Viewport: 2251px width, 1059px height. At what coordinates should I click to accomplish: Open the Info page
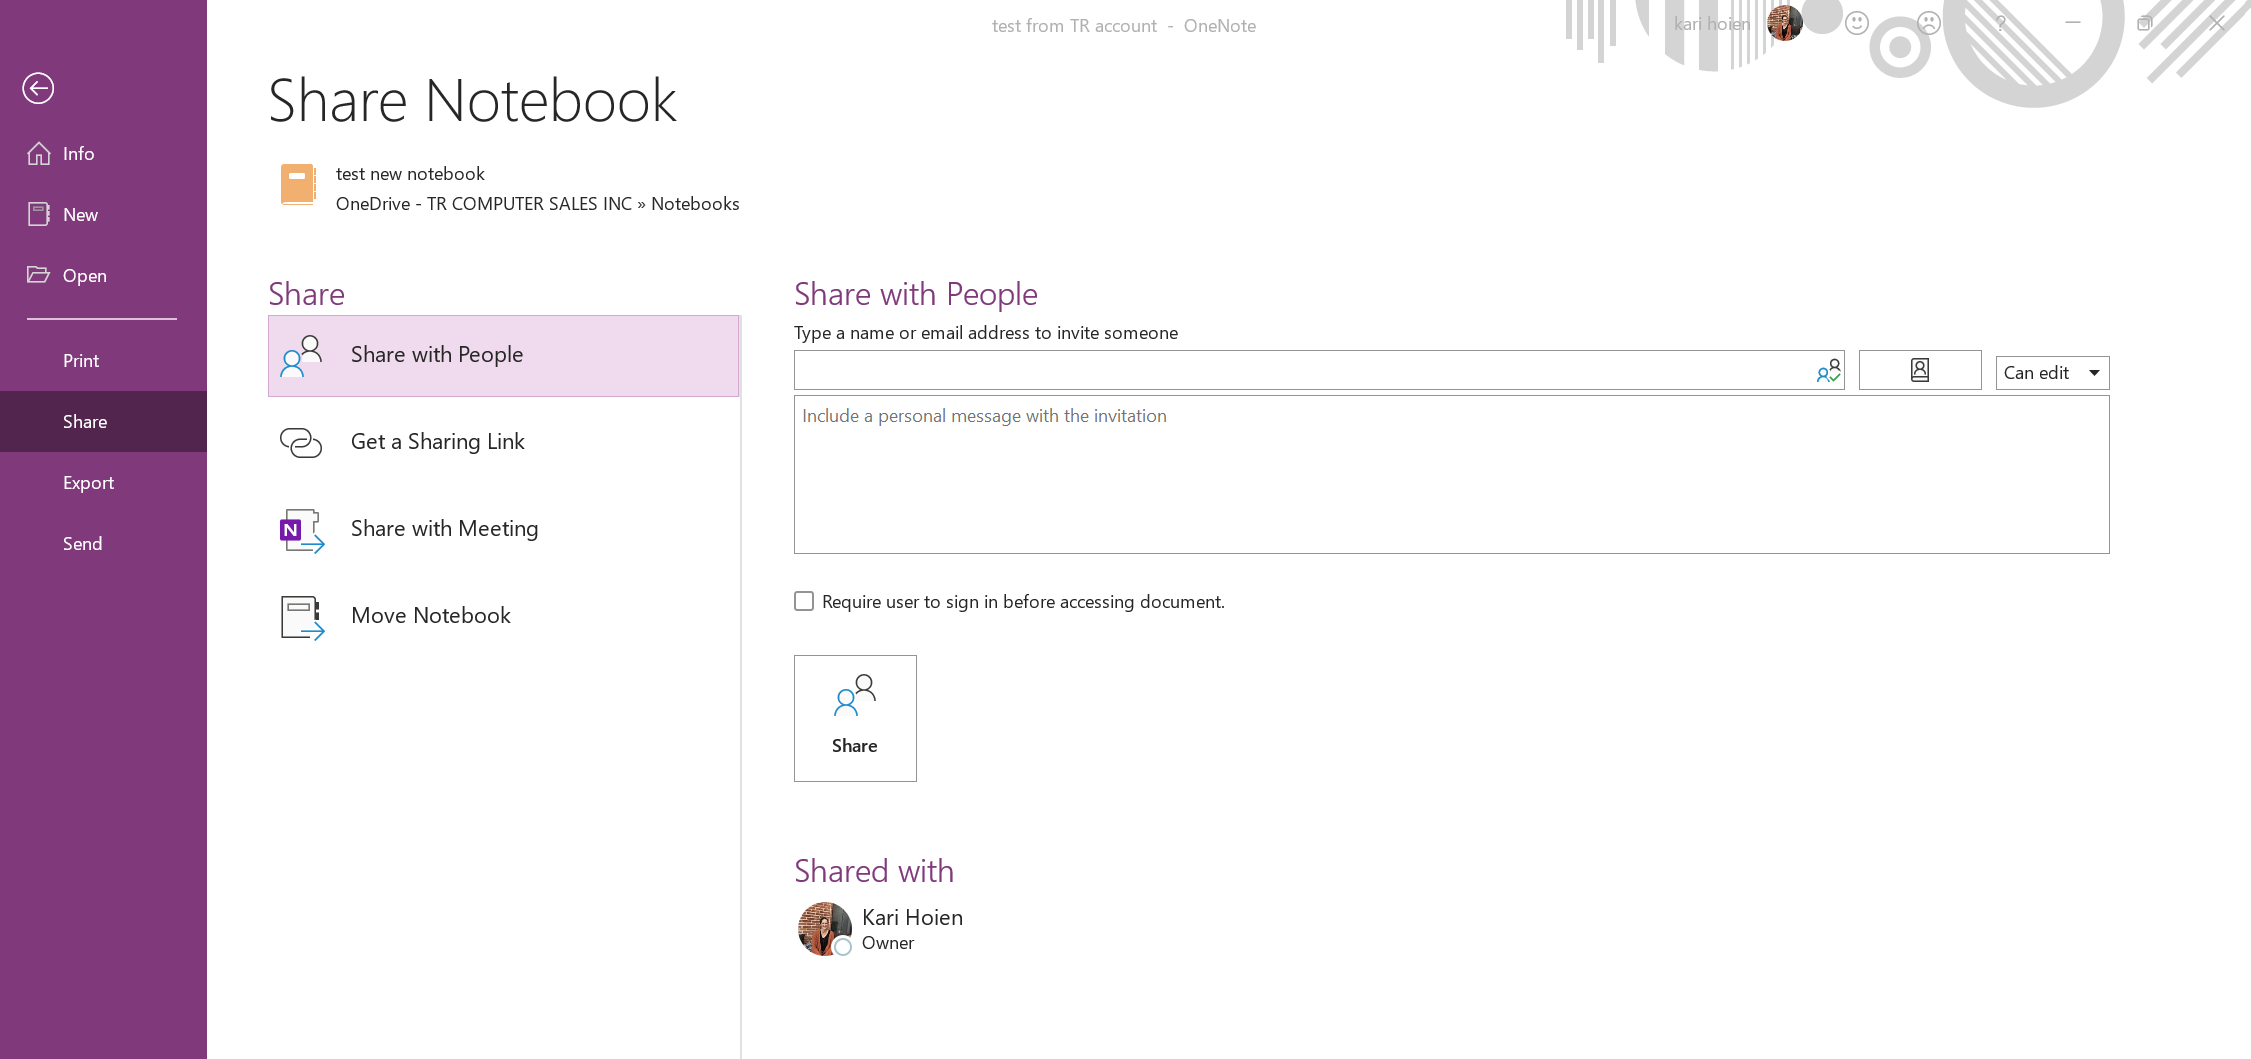[103, 153]
